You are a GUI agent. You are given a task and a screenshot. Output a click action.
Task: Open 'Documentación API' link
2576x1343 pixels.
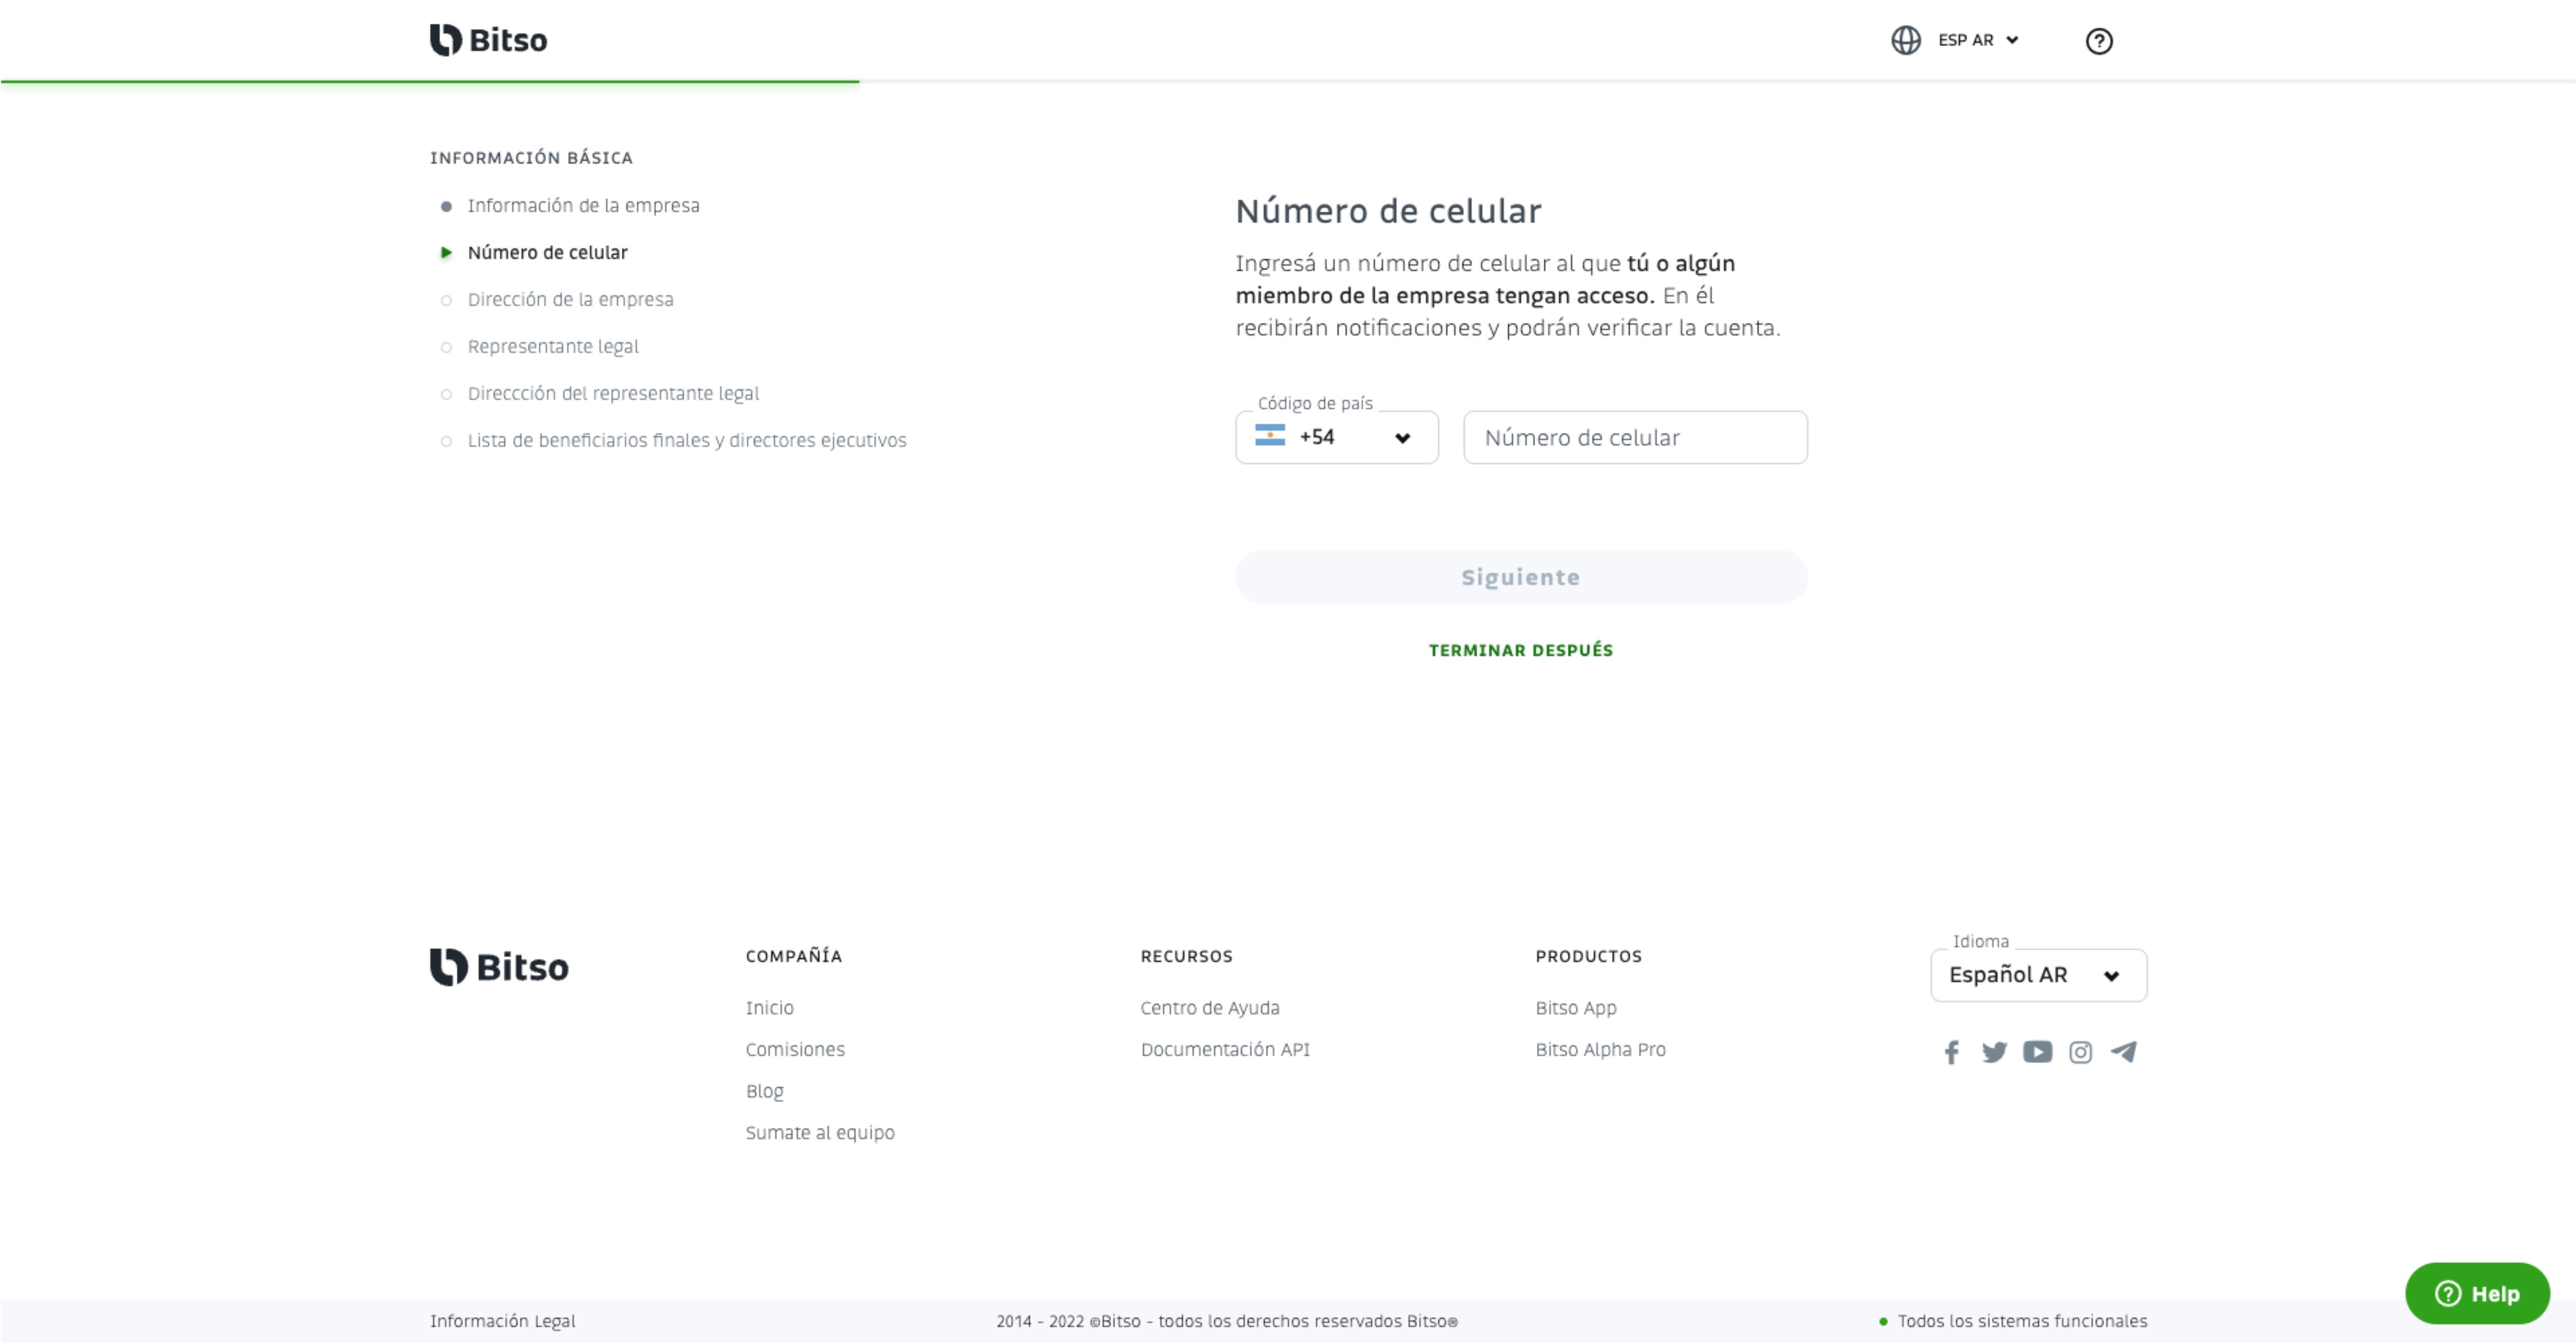point(1224,1049)
